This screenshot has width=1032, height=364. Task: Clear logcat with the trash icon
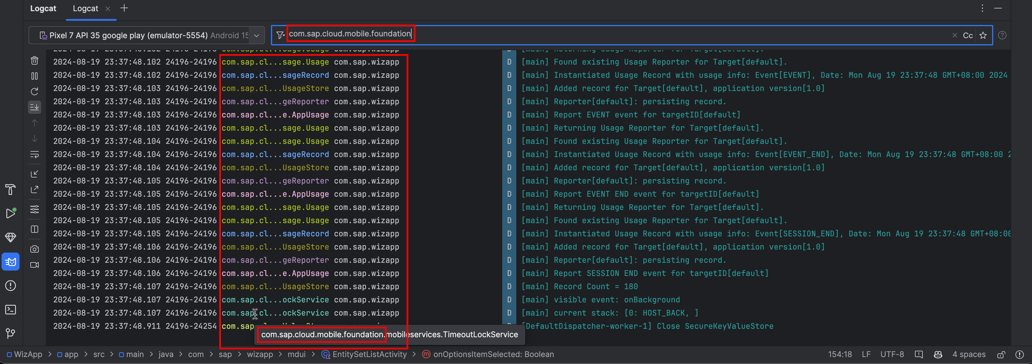pyautogui.click(x=34, y=61)
